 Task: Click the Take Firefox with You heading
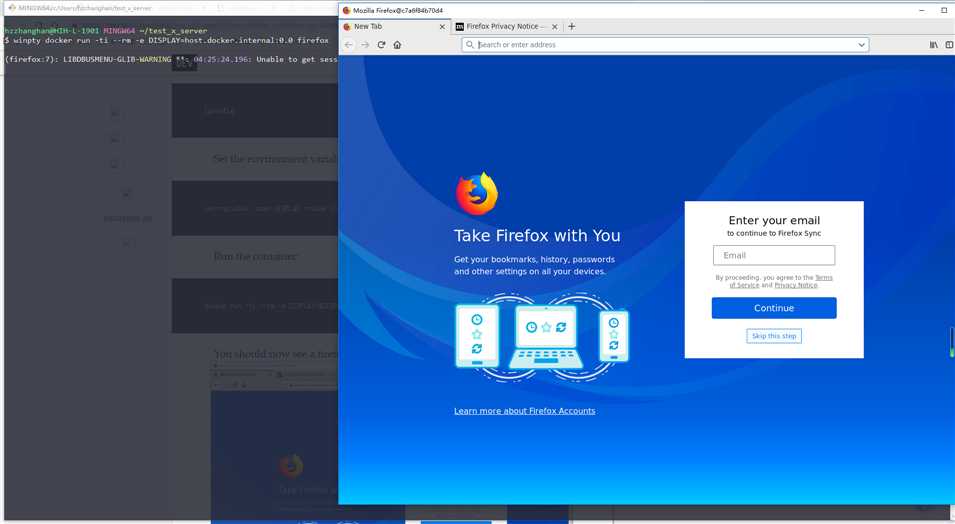click(537, 236)
